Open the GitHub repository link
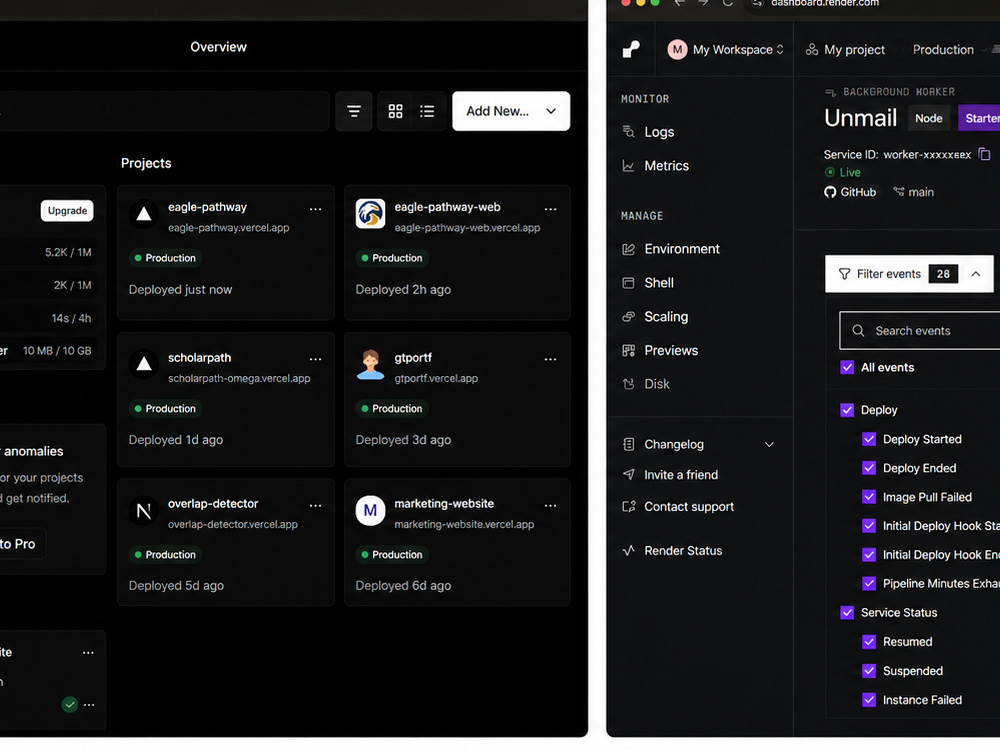The height and width of the screenshot is (750, 1000). 850,192
